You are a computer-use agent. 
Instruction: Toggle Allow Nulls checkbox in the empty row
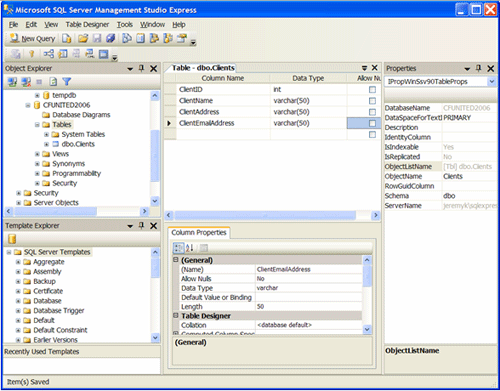tap(372, 134)
